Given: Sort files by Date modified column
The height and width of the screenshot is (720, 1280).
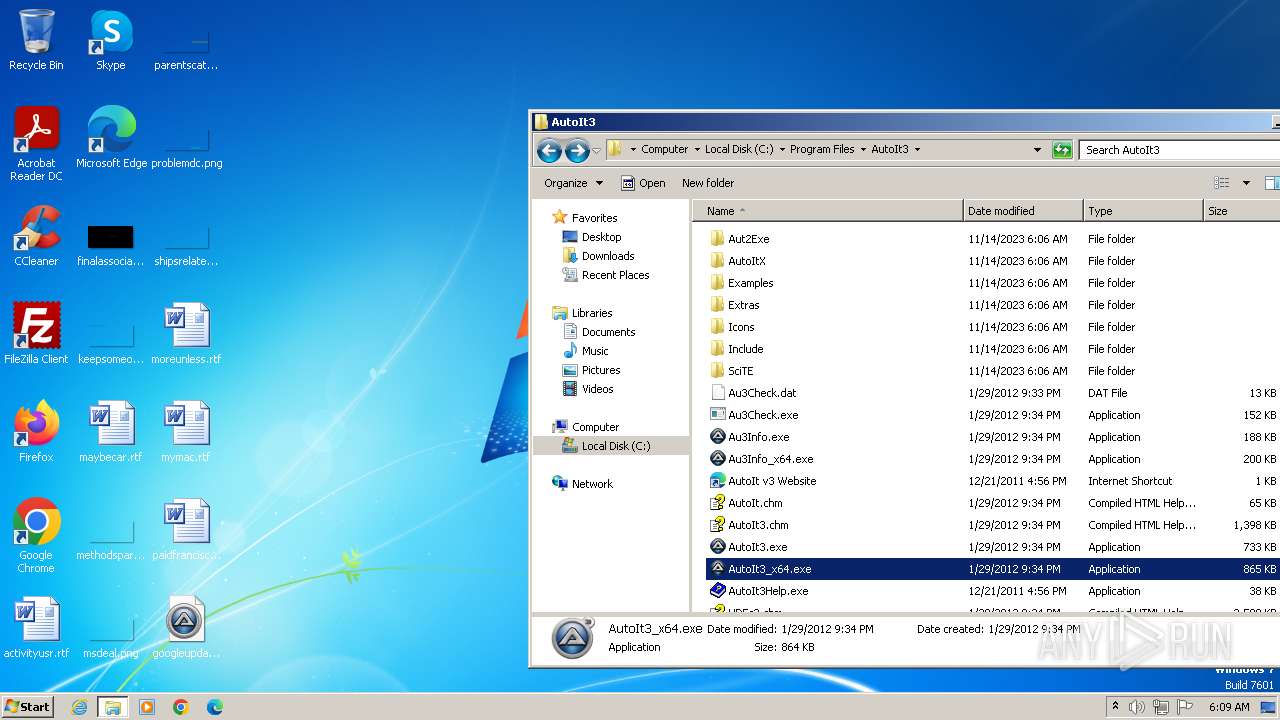Looking at the screenshot, I should pos(1023,211).
